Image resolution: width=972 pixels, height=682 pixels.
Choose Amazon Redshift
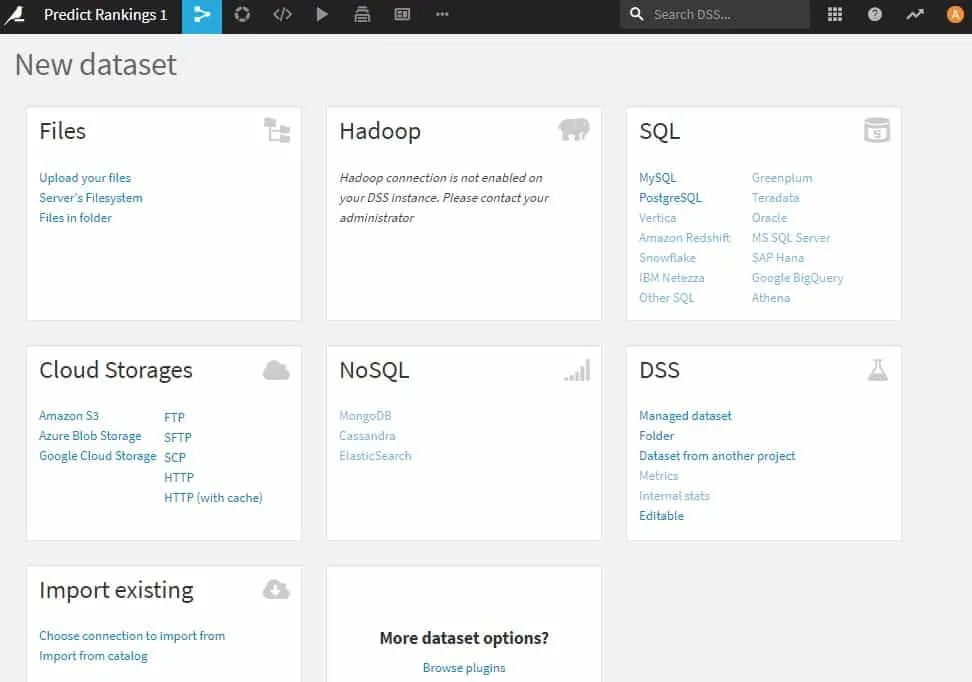[684, 237]
